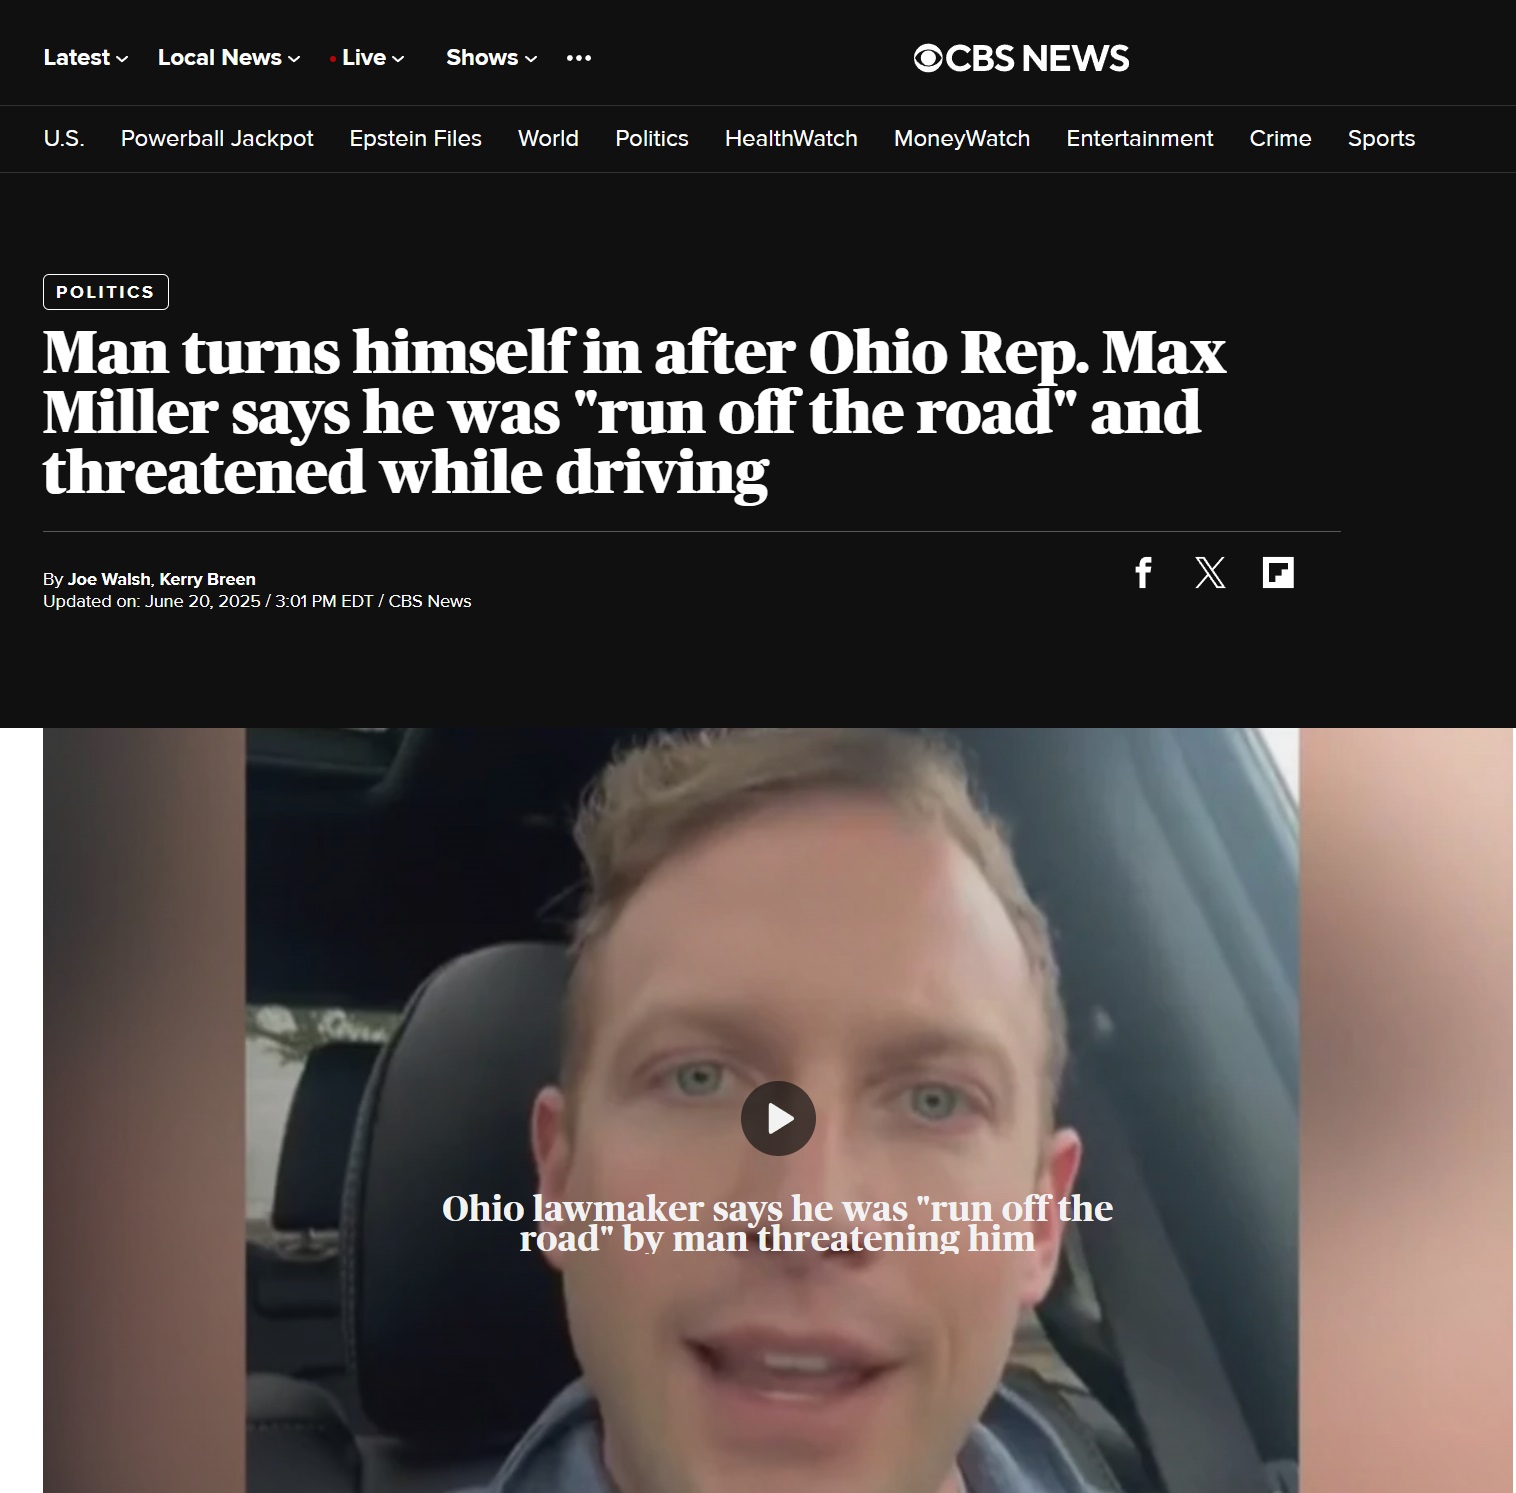Go to the World section
Viewport: 1516px width, 1493px height.
548,139
